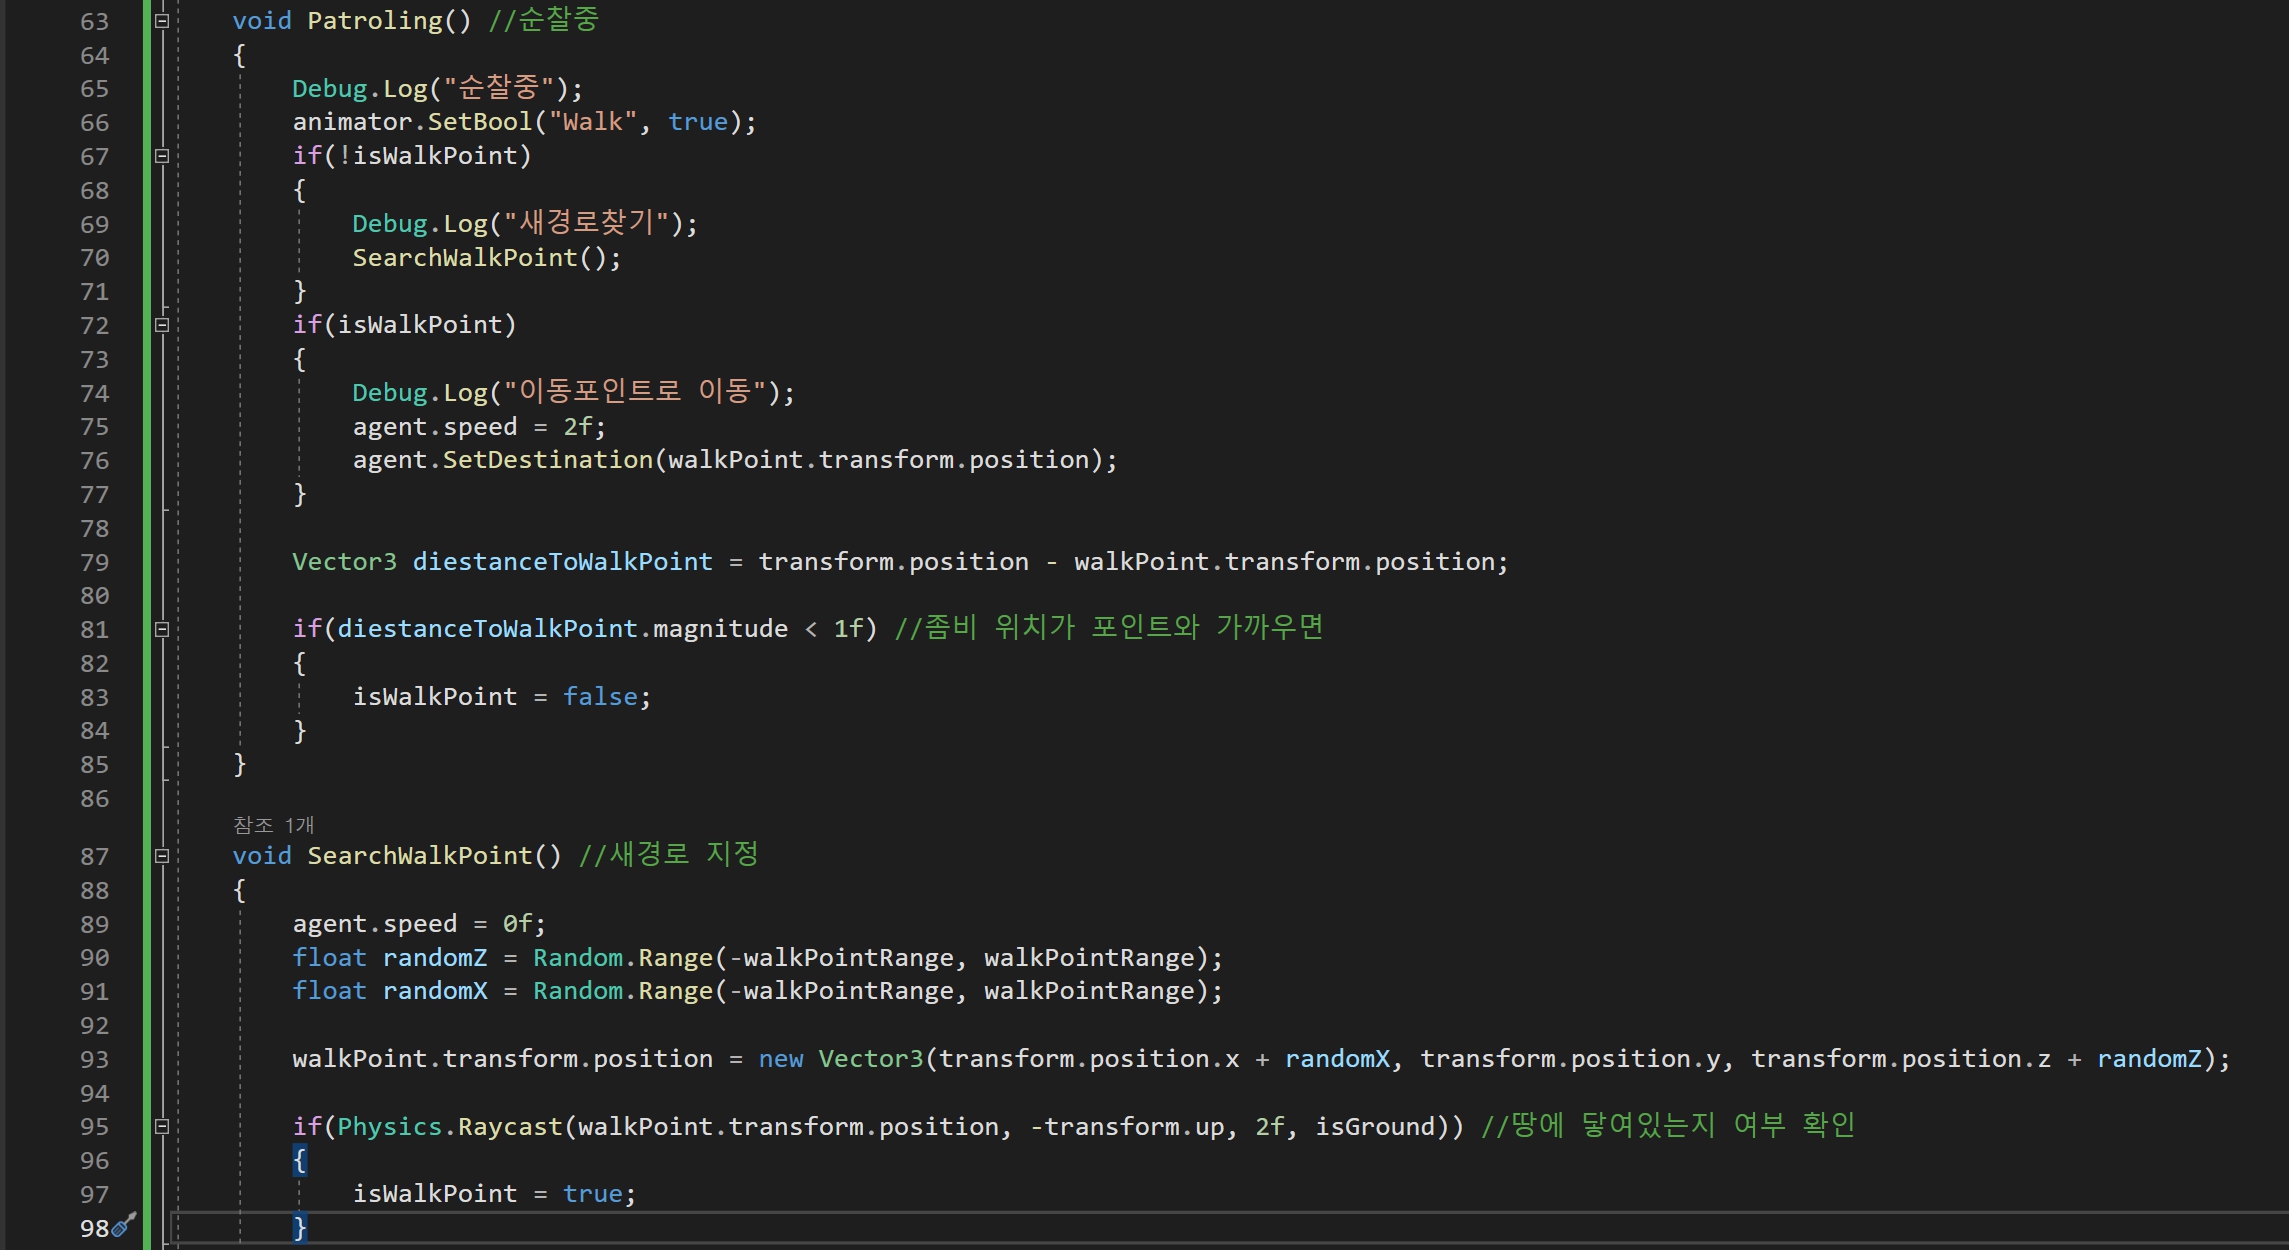Open the quick actions screwdriver icon on line 98
This screenshot has height=1250, width=2289.
point(124,1226)
